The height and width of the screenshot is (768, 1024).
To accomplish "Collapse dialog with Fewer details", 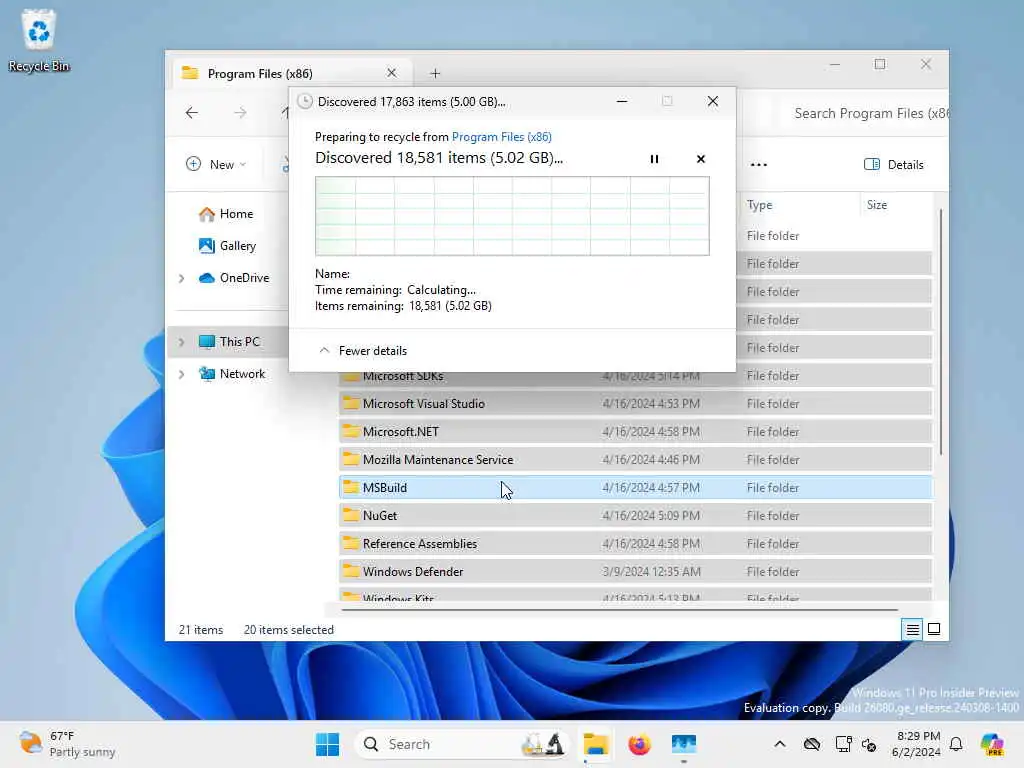I will (x=362, y=351).
